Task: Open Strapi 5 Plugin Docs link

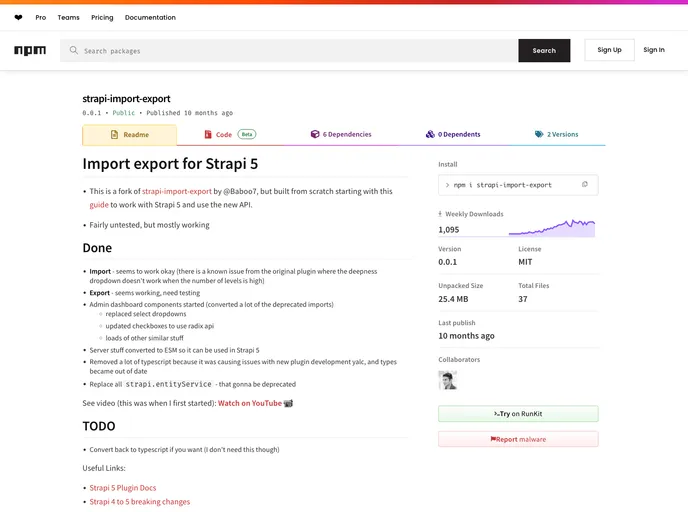Action: (123, 488)
